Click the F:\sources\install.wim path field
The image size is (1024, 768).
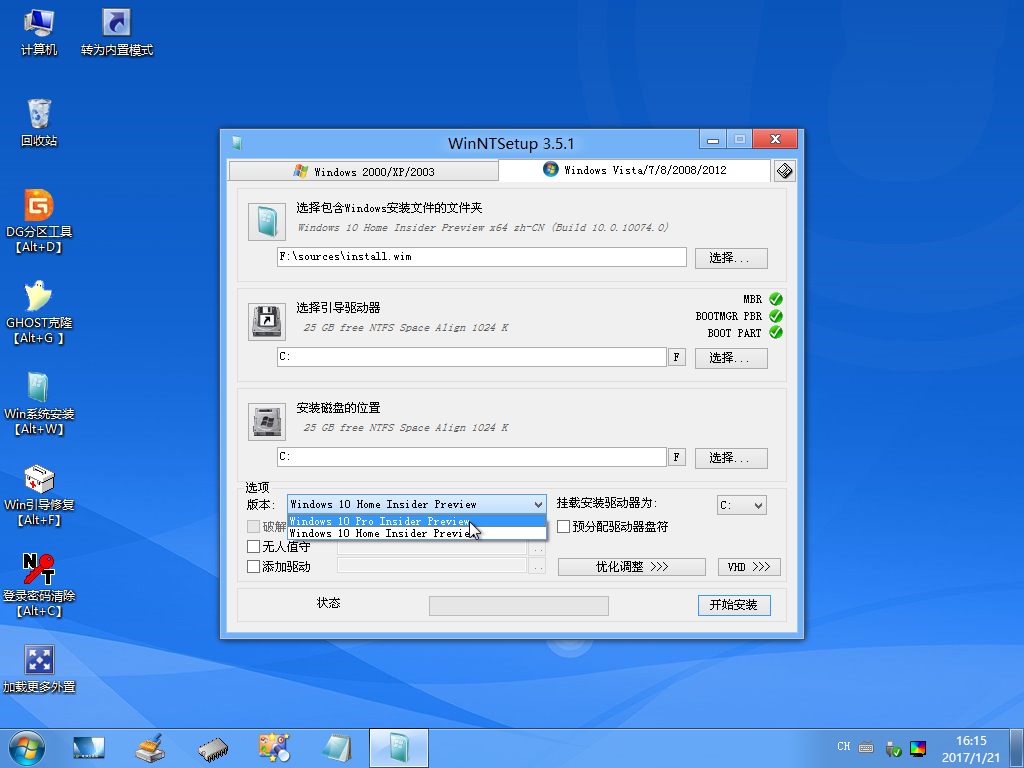pos(482,257)
